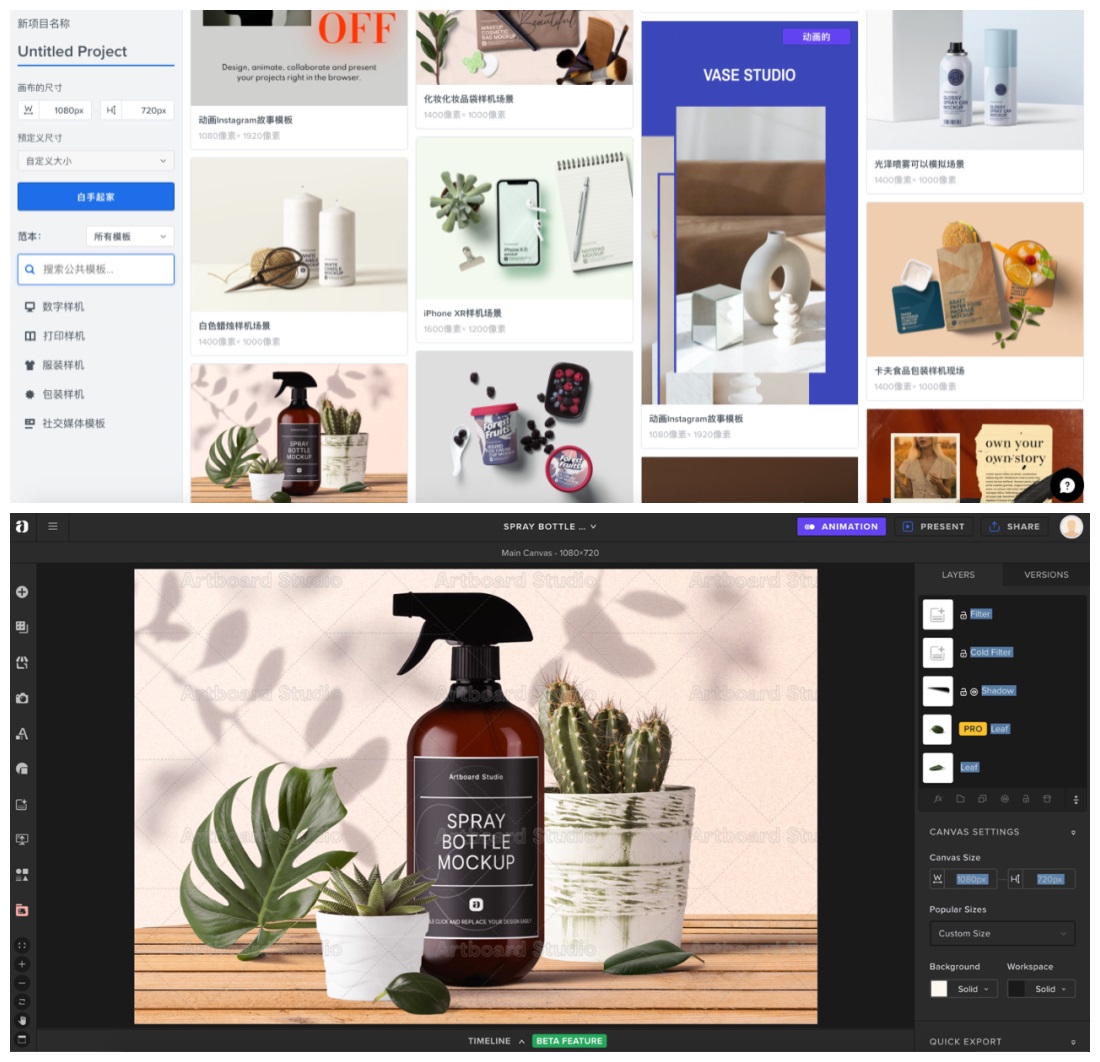
Task: Select the 包装样机 category
Action: coord(62,394)
